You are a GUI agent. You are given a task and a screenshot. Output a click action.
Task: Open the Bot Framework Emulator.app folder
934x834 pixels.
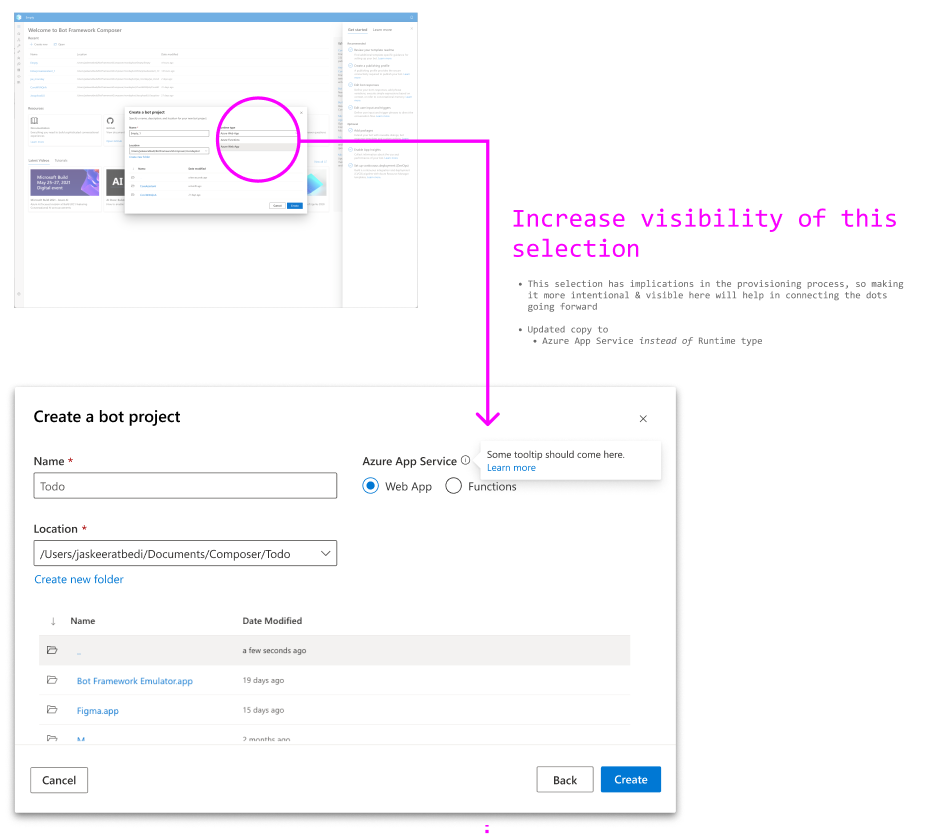coord(135,681)
